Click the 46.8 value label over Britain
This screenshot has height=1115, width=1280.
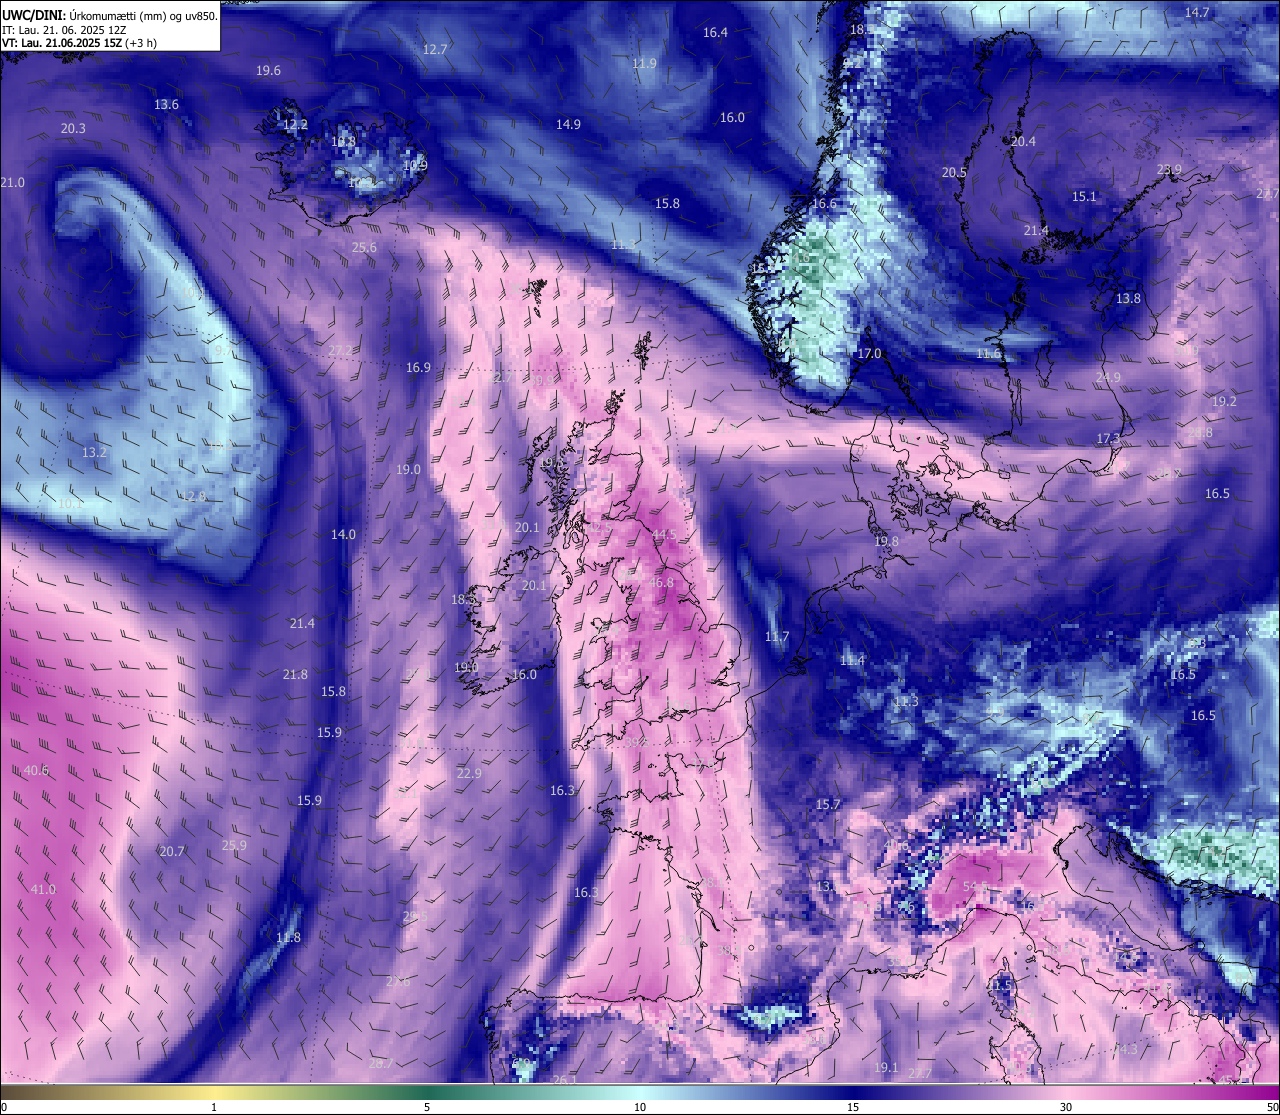tap(661, 582)
